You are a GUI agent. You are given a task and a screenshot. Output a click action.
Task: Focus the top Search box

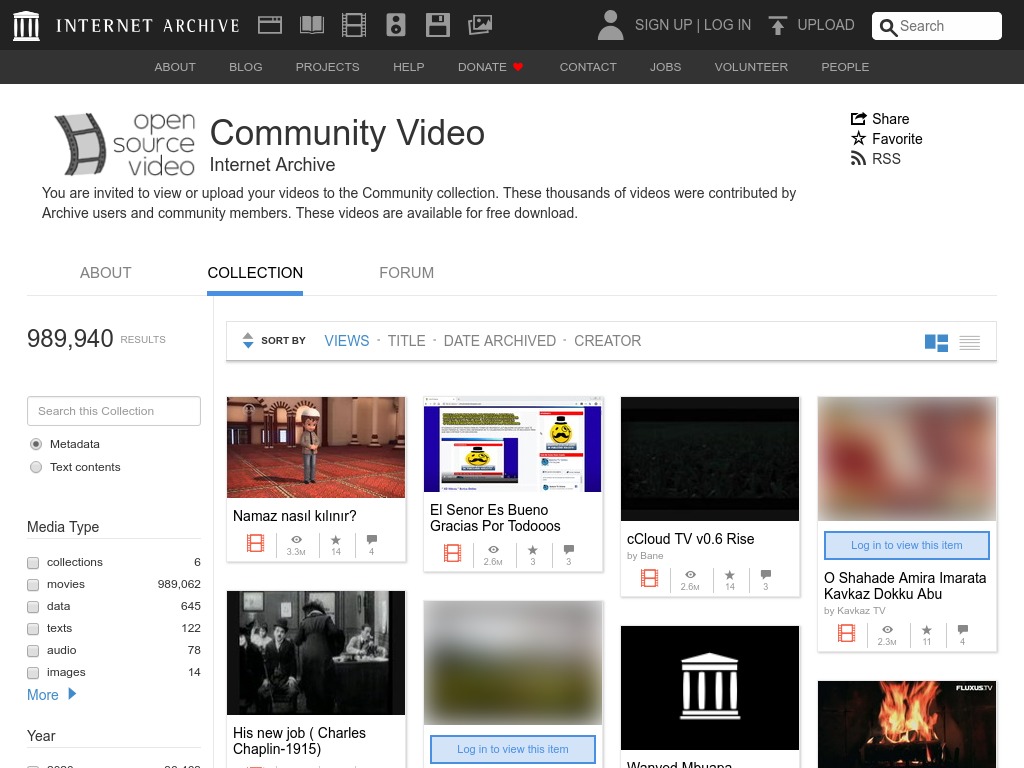click(x=936, y=25)
